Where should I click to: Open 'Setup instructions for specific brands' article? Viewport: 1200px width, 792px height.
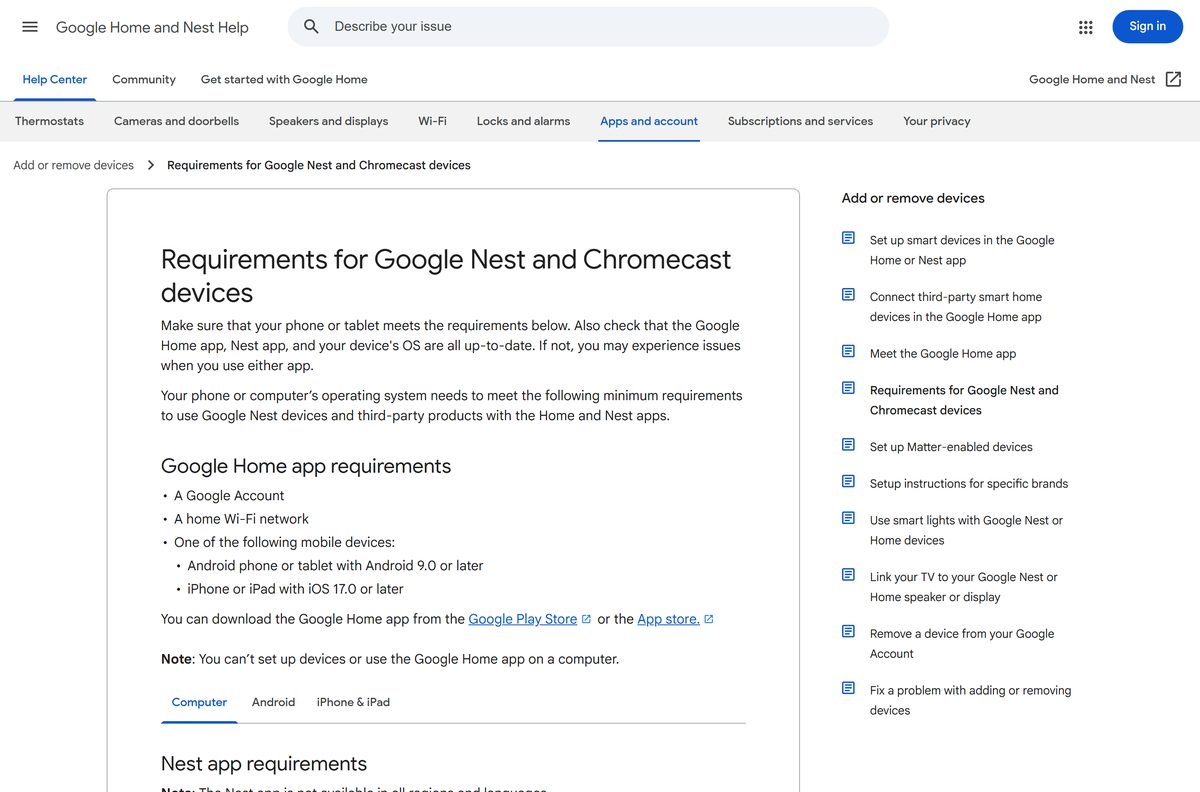click(x=969, y=483)
